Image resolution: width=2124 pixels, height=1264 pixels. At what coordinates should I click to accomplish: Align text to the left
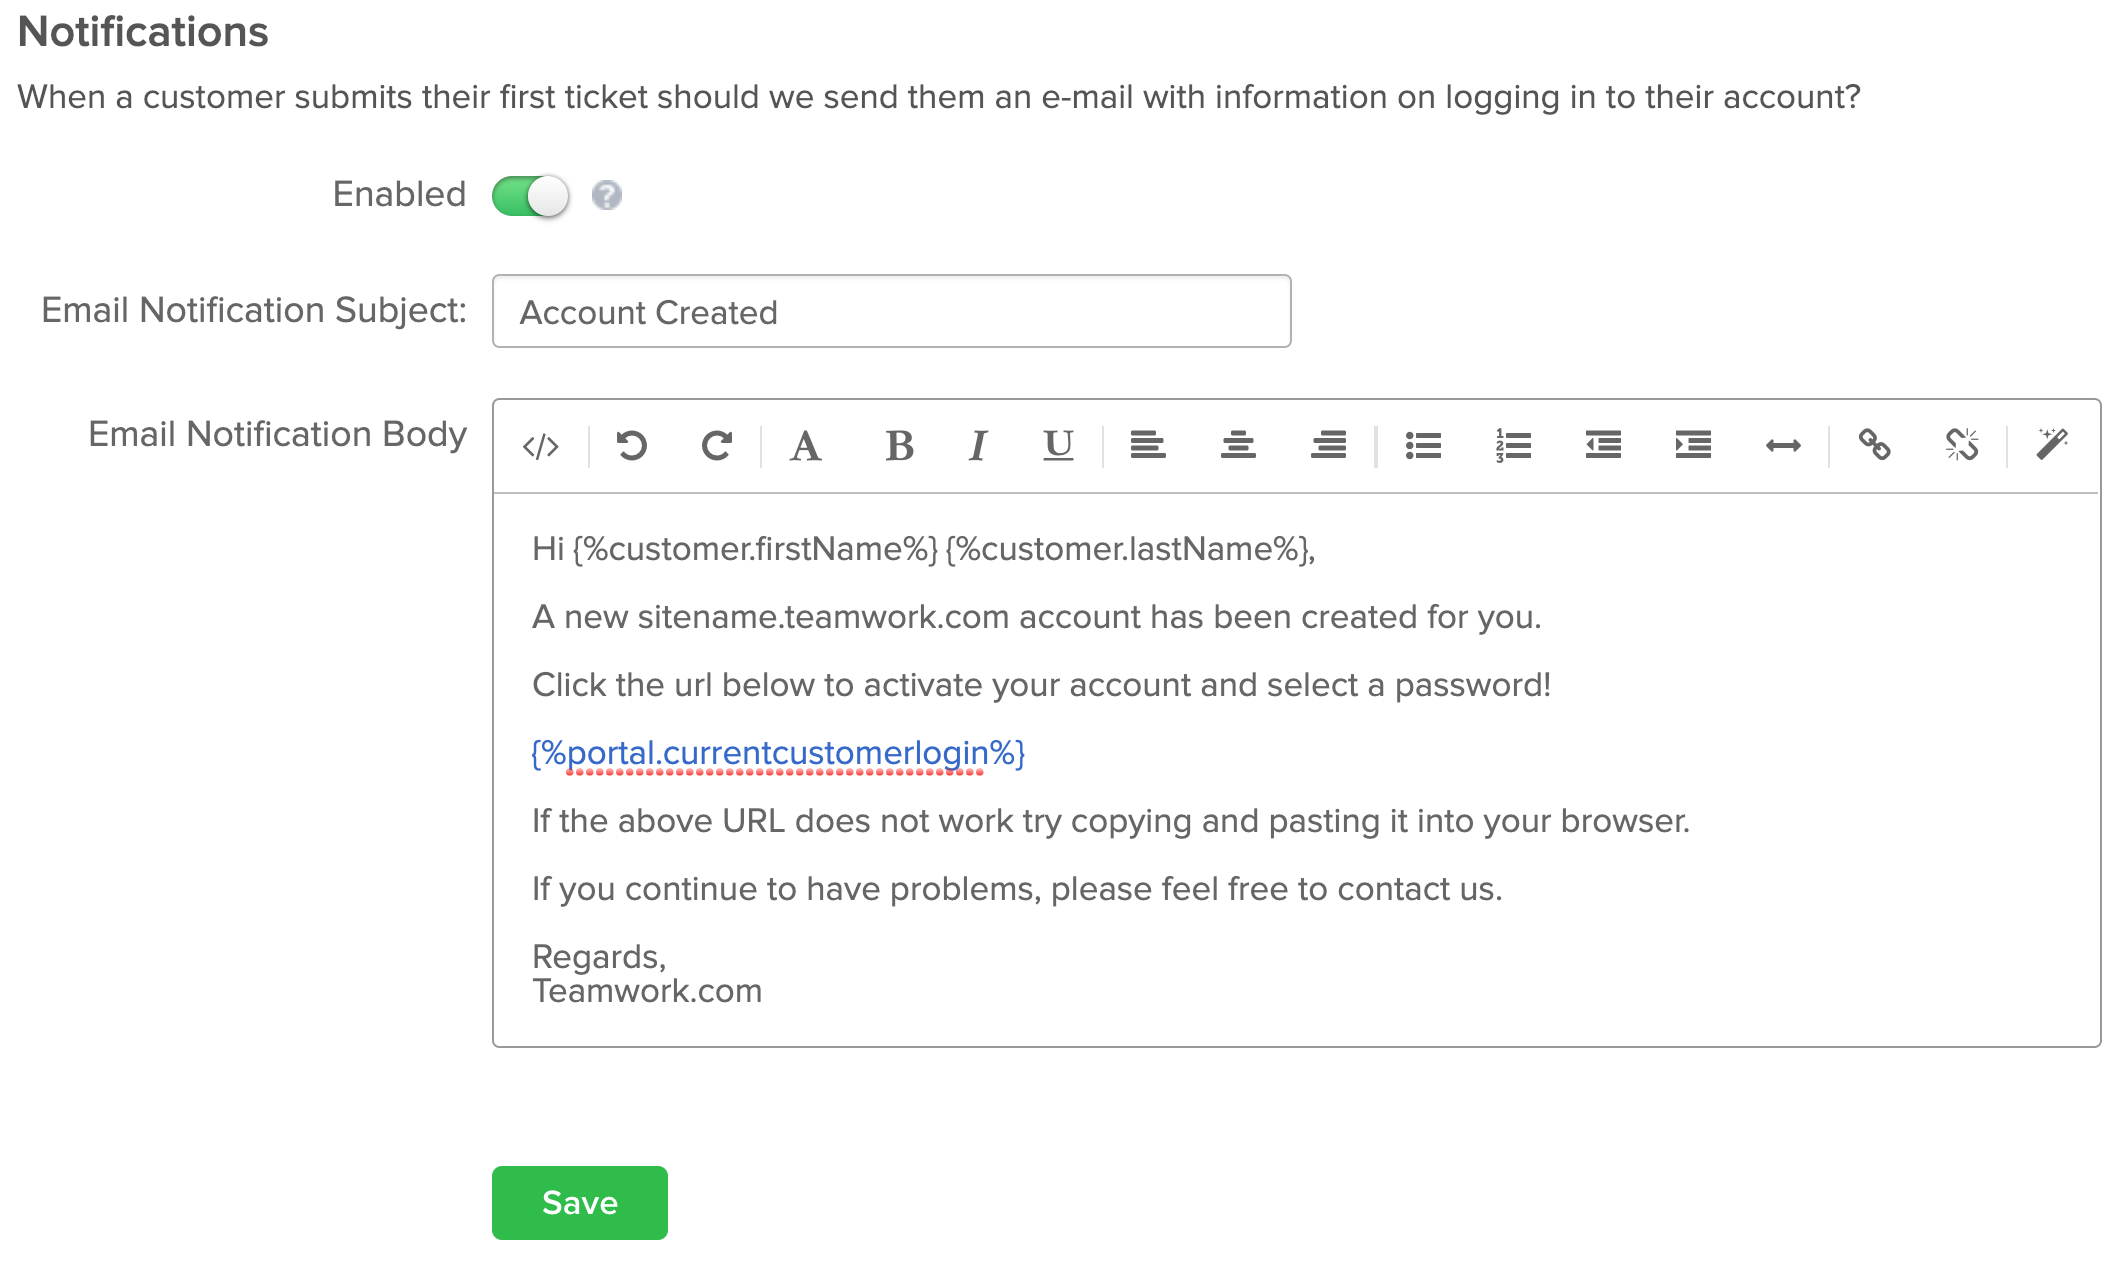(x=1148, y=445)
